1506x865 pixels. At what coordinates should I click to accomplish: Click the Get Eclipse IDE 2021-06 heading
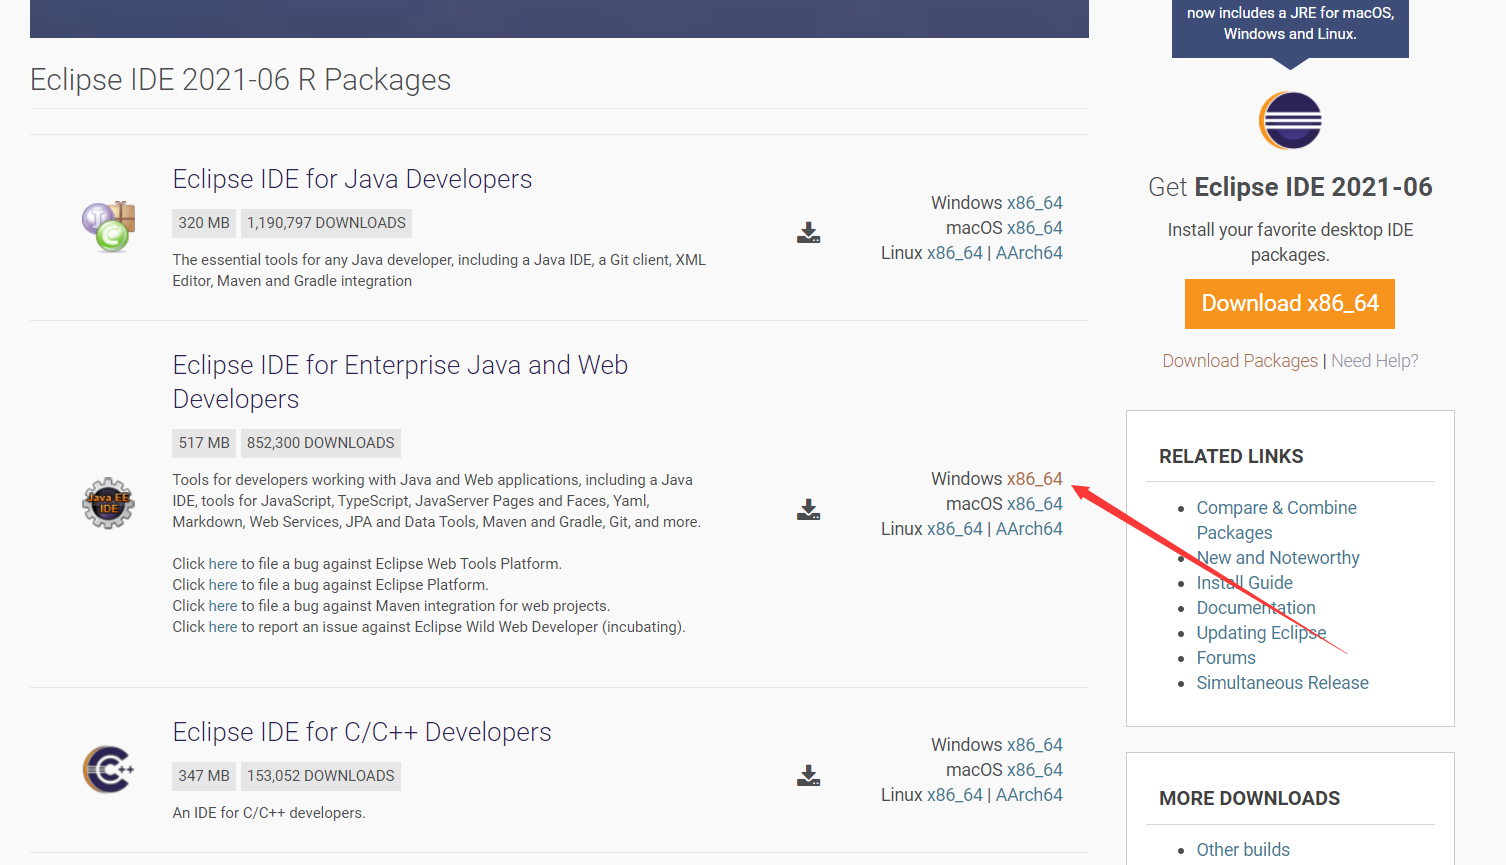(1290, 187)
